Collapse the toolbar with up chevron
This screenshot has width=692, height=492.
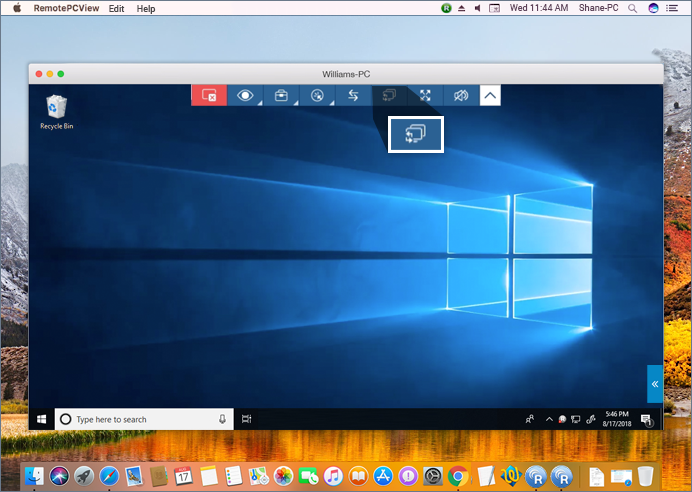490,95
